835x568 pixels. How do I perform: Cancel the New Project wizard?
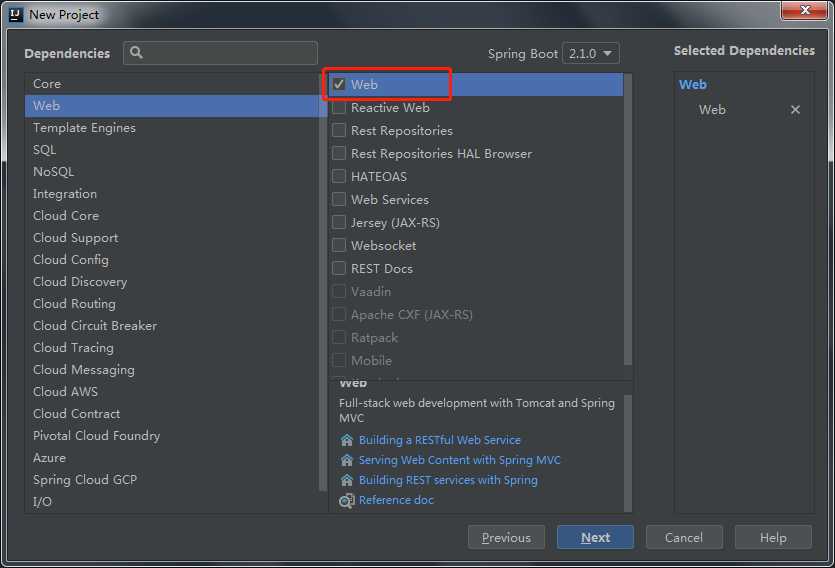coord(684,538)
